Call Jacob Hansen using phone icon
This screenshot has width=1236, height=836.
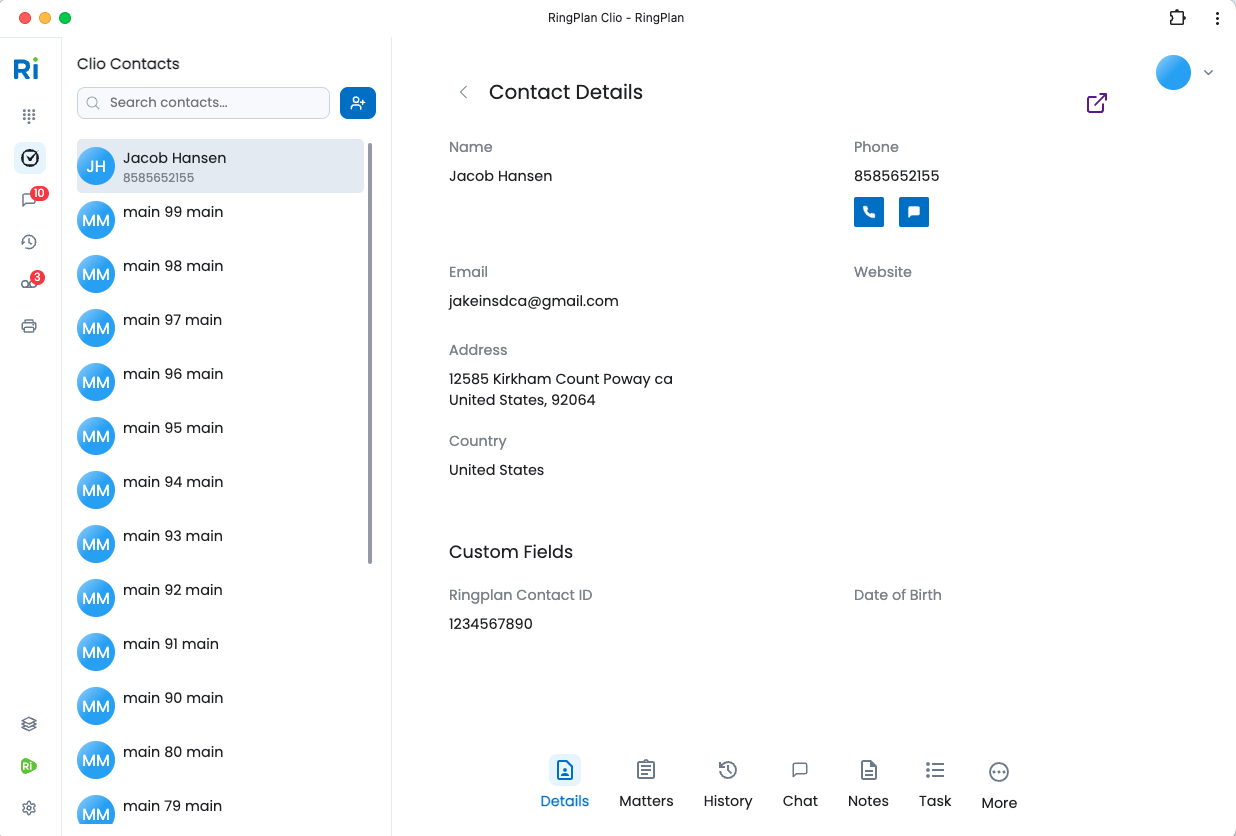coord(869,212)
